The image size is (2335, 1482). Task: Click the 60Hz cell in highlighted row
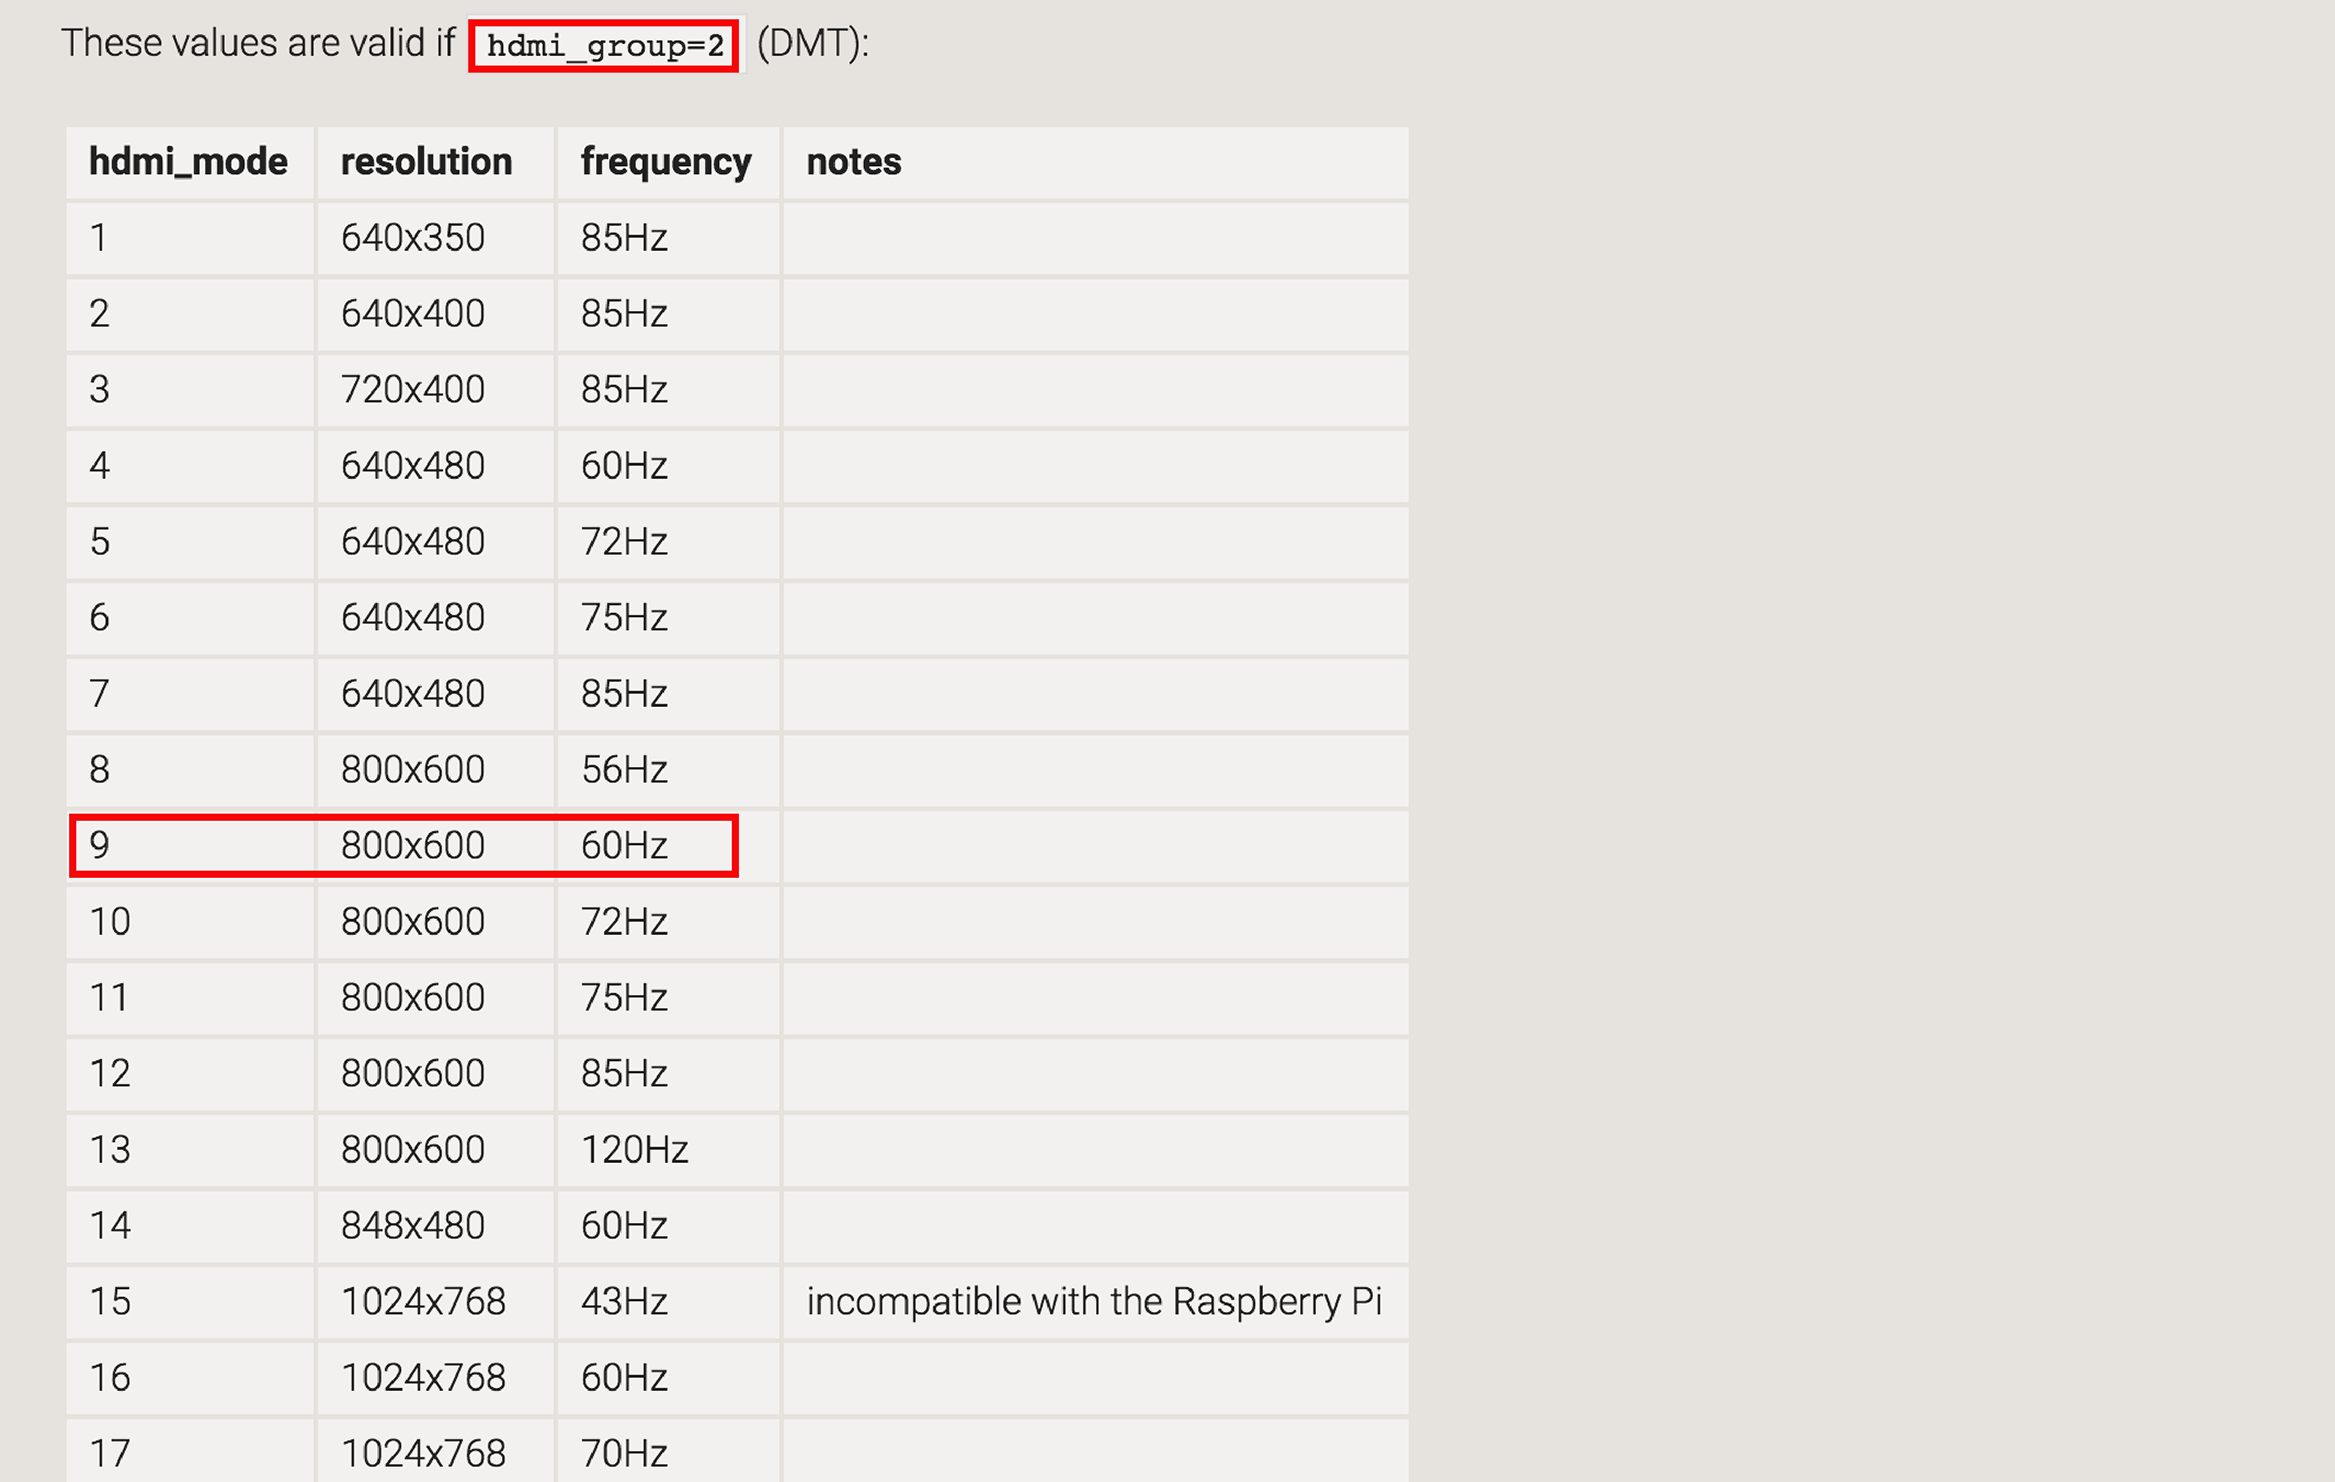pos(623,846)
